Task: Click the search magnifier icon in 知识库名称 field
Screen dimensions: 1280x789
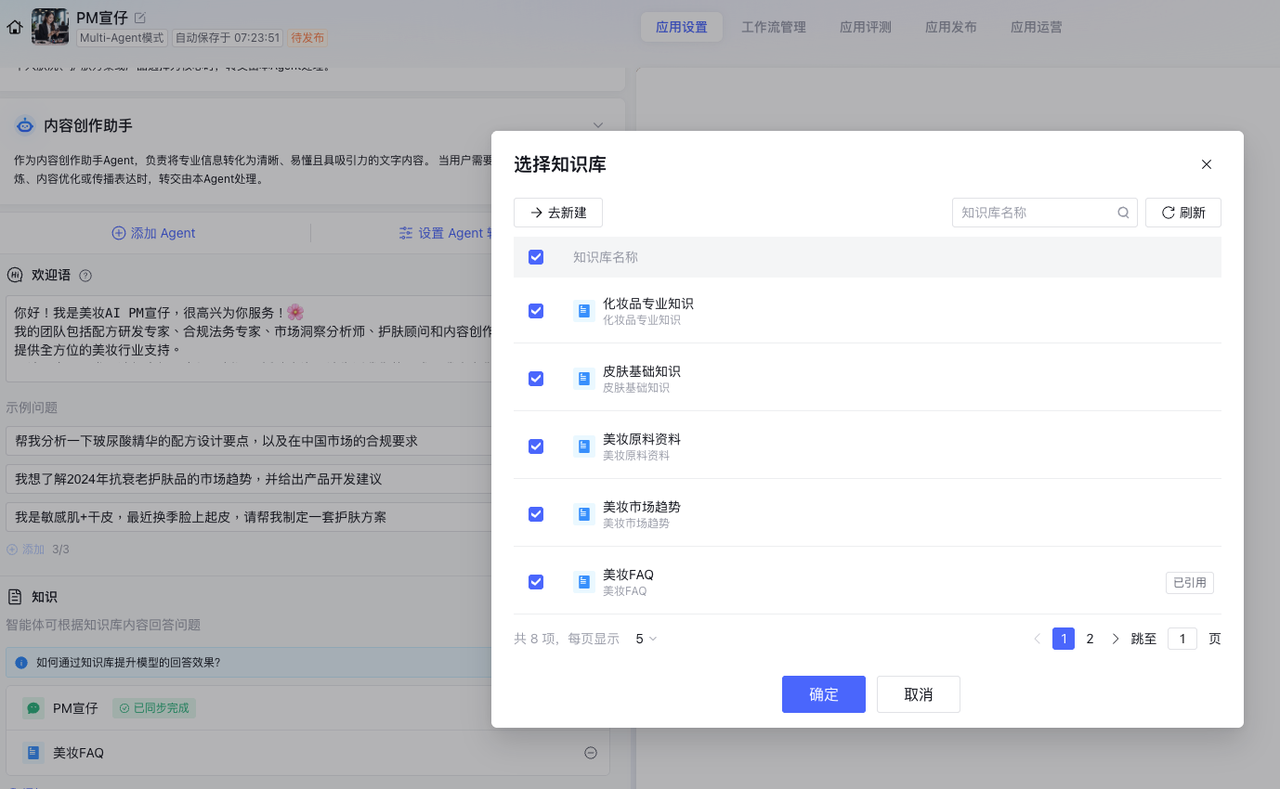Action: [1123, 213]
